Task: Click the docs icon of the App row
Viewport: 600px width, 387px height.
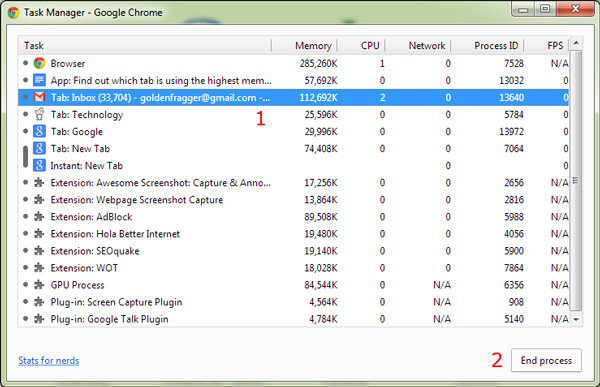Action: pyautogui.click(x=39, y=80)
